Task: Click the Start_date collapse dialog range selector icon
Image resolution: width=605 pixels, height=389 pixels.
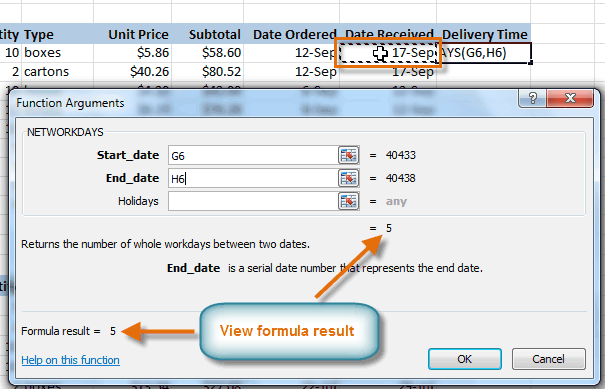Action: point(349,155)
